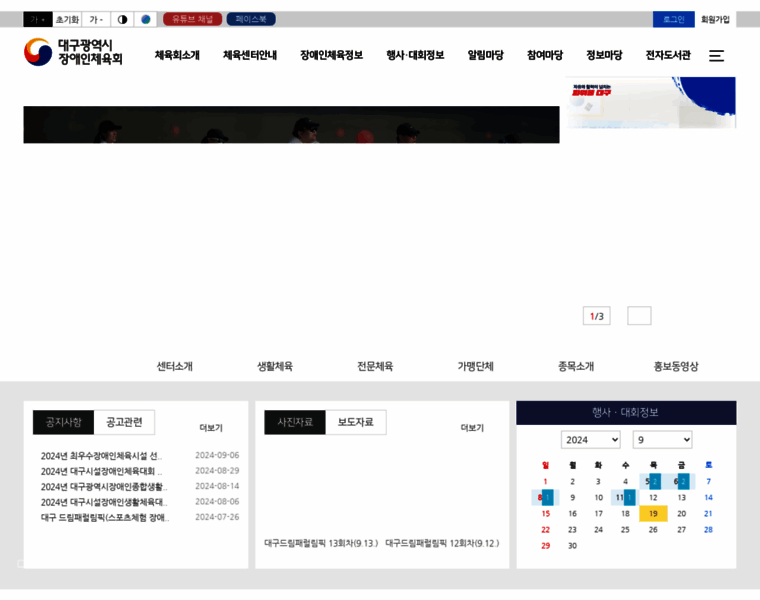Open the 2024 year dropdown
The width and height of the screenshot is (760, 600).
click(x=590, y=440)
